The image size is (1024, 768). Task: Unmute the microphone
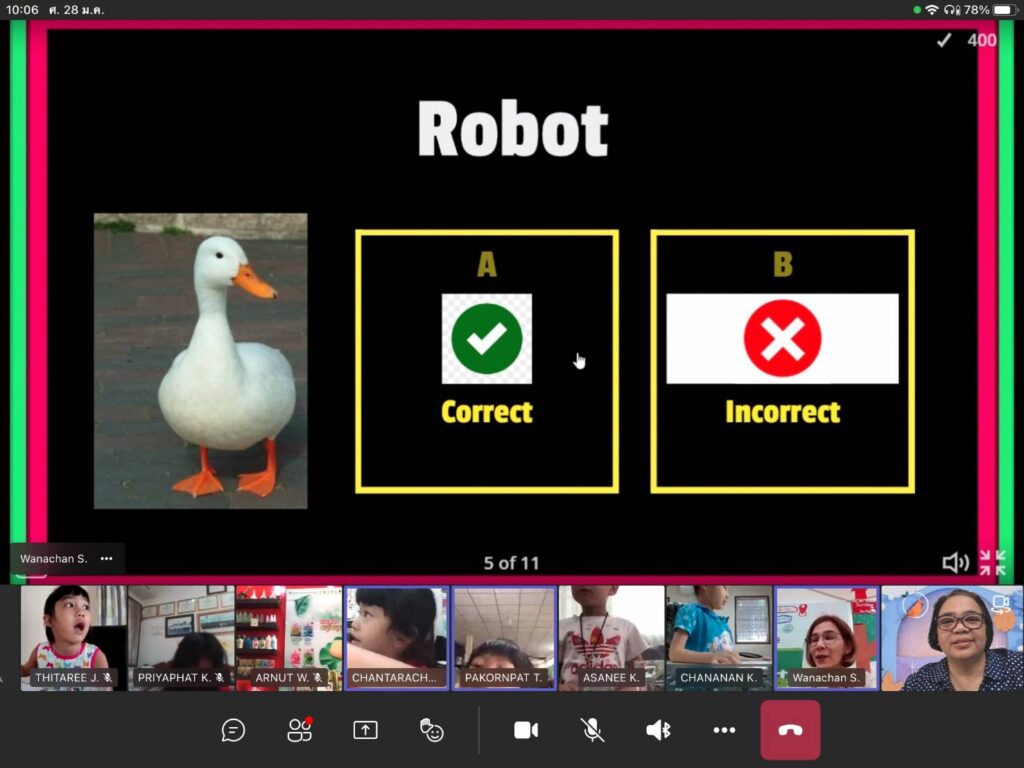pos(592,730)
